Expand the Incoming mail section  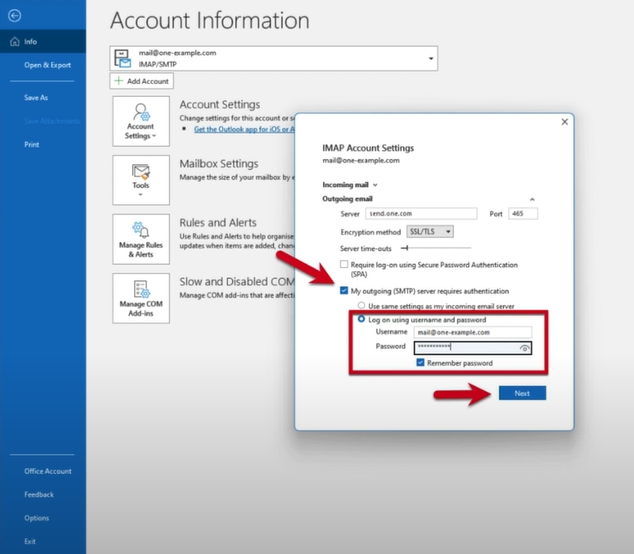[x=350, y=185]
